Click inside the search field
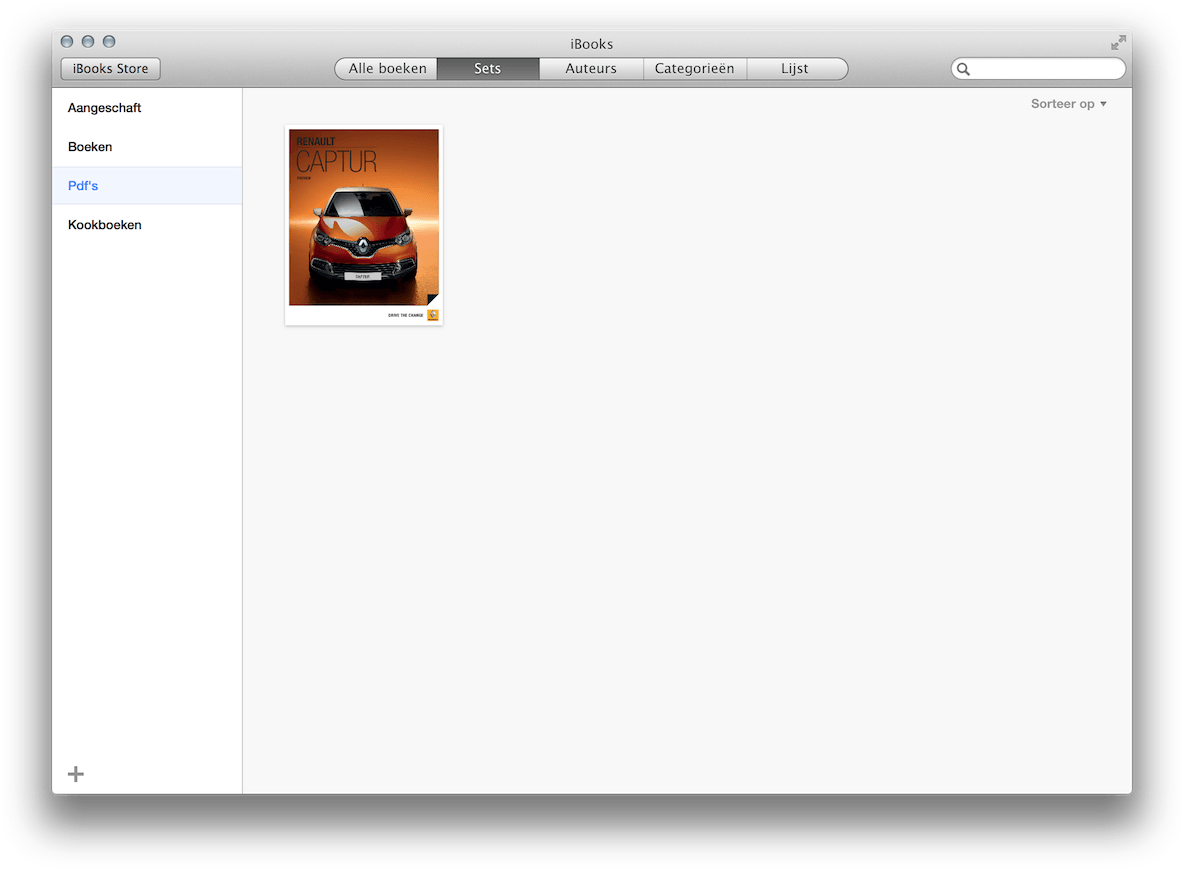The height and width of the screenshot is (869, 1183). point(1038,68)
